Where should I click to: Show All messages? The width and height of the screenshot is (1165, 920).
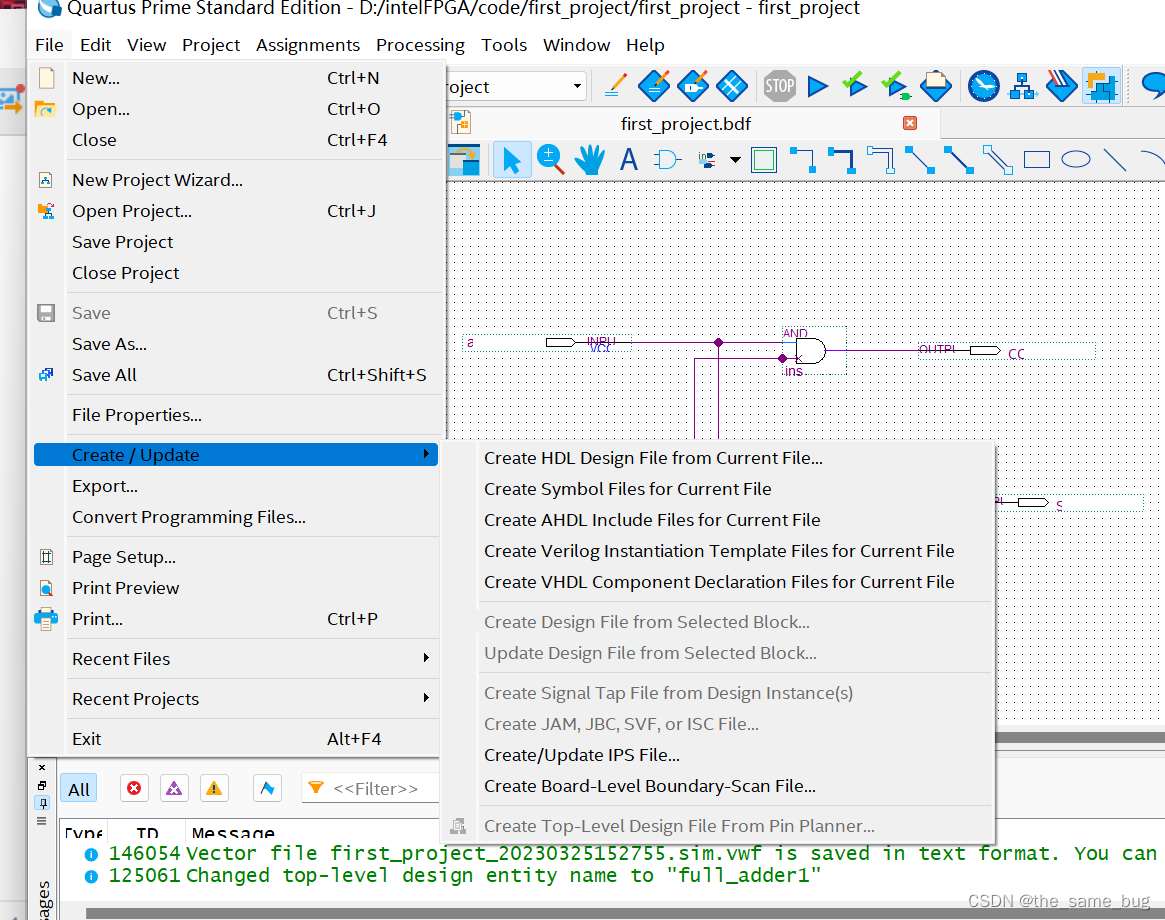pos(79,789)
